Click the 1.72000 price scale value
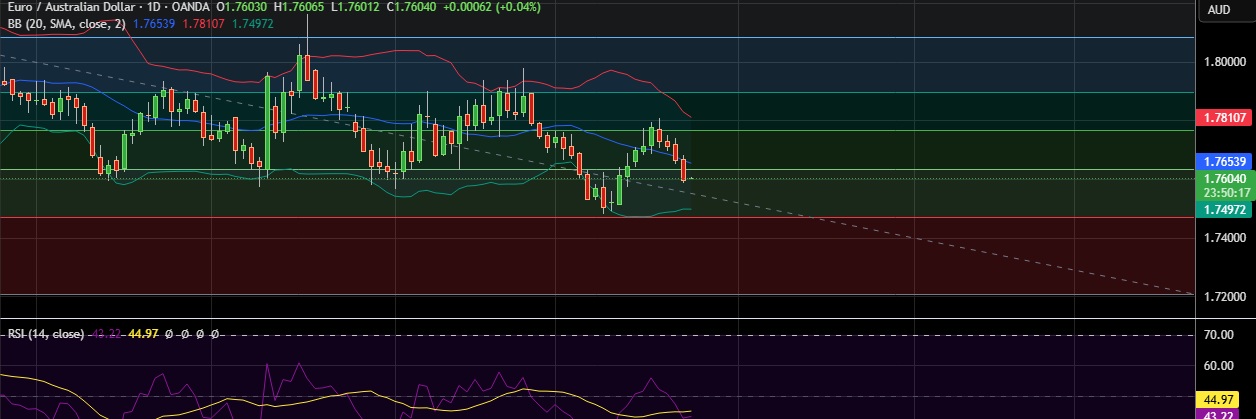1256x419 pixels. coord(1225,298)
